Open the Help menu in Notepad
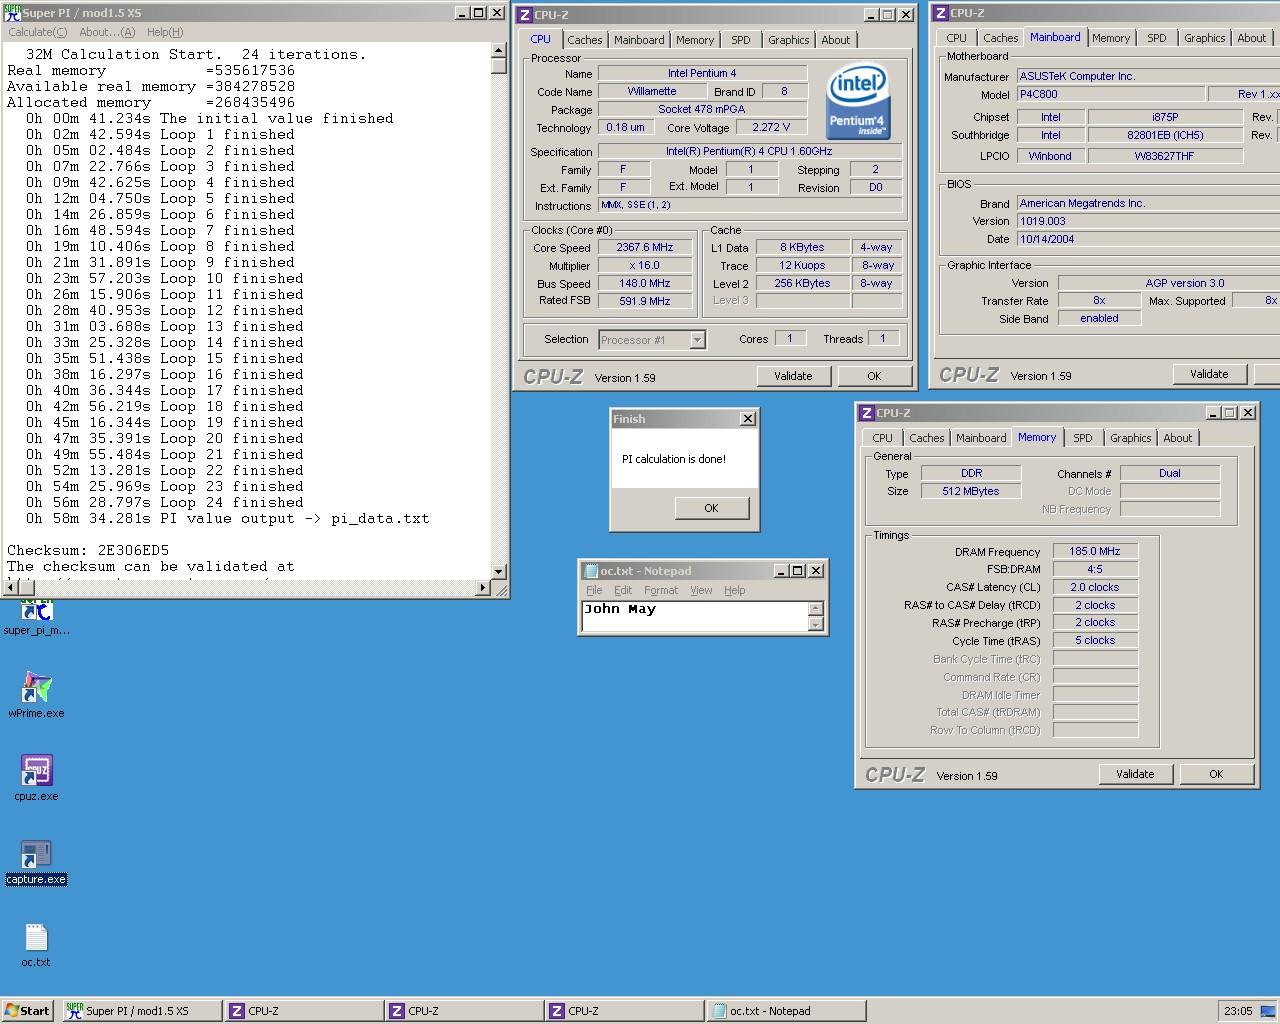 click(735, 590)
